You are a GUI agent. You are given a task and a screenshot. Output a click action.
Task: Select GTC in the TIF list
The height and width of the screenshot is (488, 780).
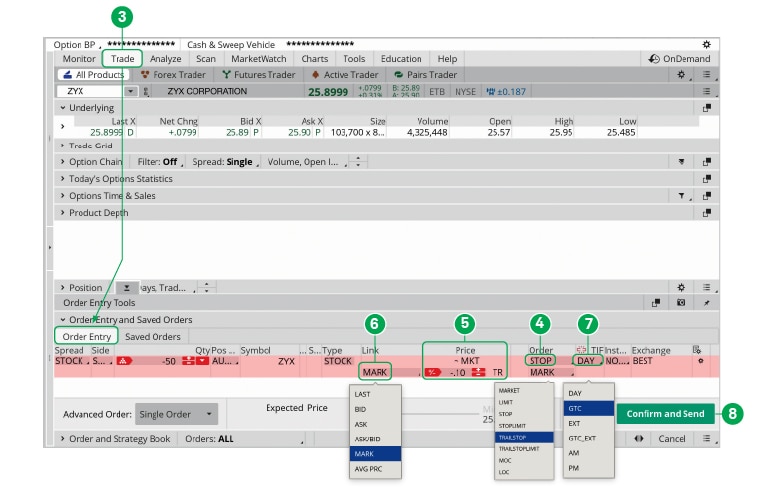[x=588, y=408]
